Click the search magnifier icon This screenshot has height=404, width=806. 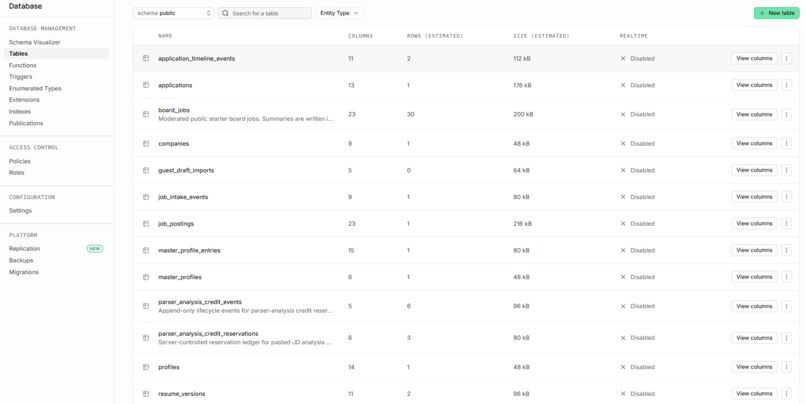click(x=225, y=13)
